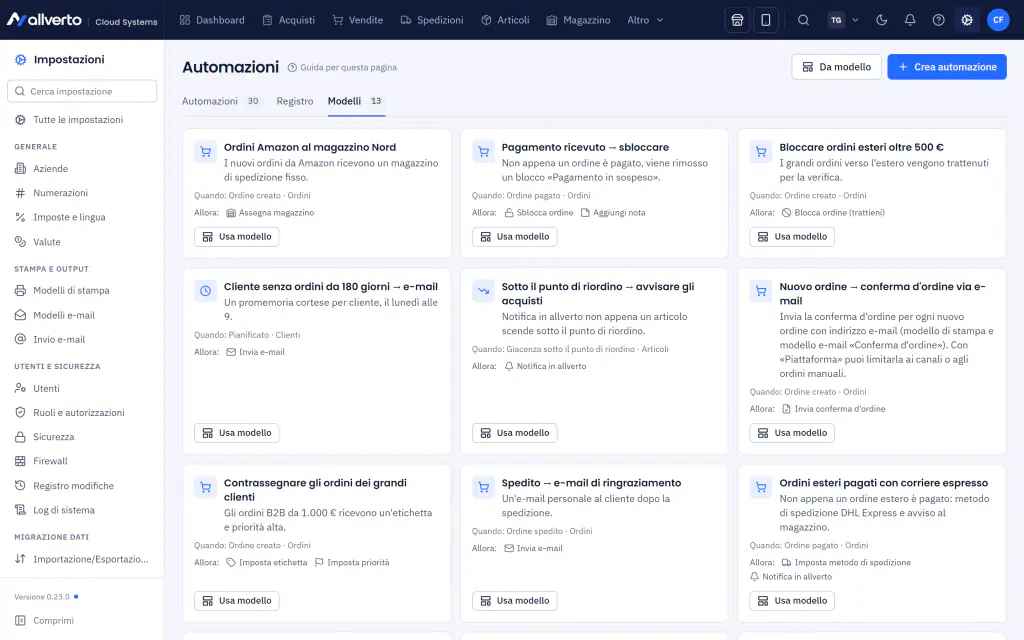
Task: Select the Modelli tab
Action: pyautogui.click(x=356, y=101)
